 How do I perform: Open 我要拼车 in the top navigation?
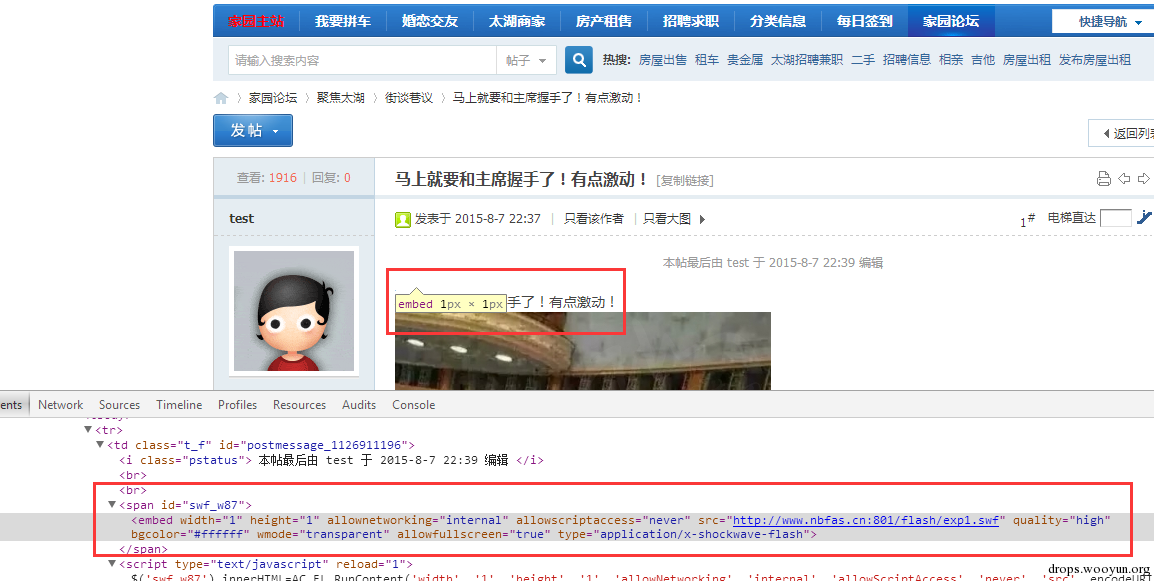pyautogui.click(x=342, y=21)
